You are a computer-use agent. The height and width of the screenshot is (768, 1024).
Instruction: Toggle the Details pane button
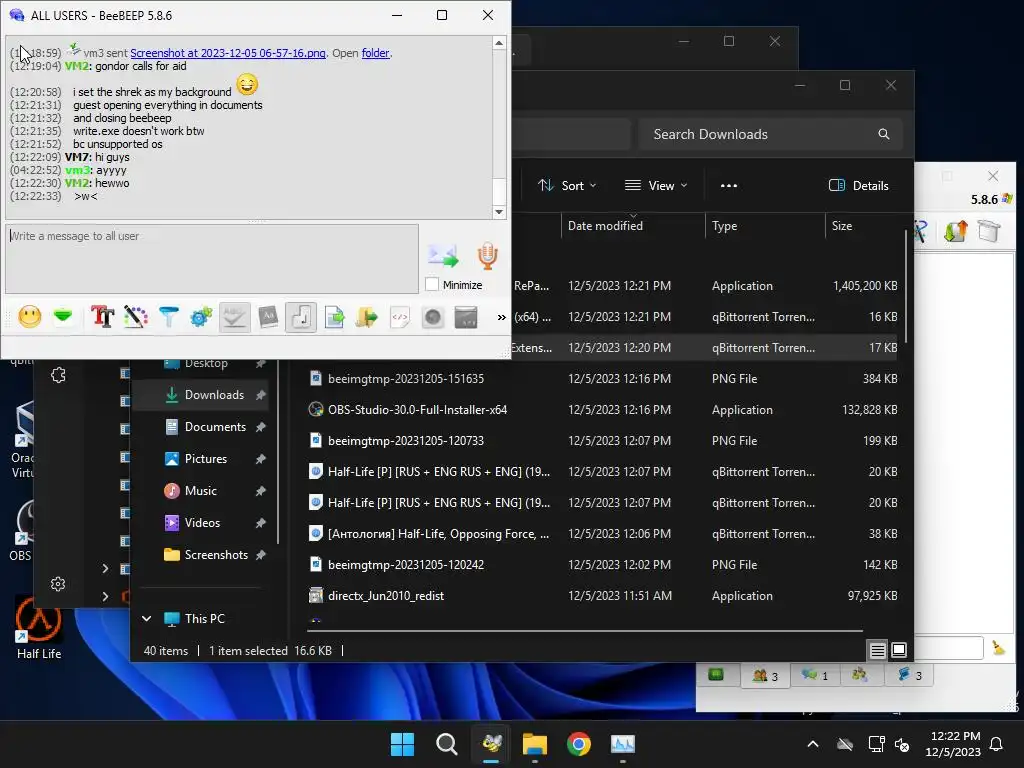pos(858,185)
